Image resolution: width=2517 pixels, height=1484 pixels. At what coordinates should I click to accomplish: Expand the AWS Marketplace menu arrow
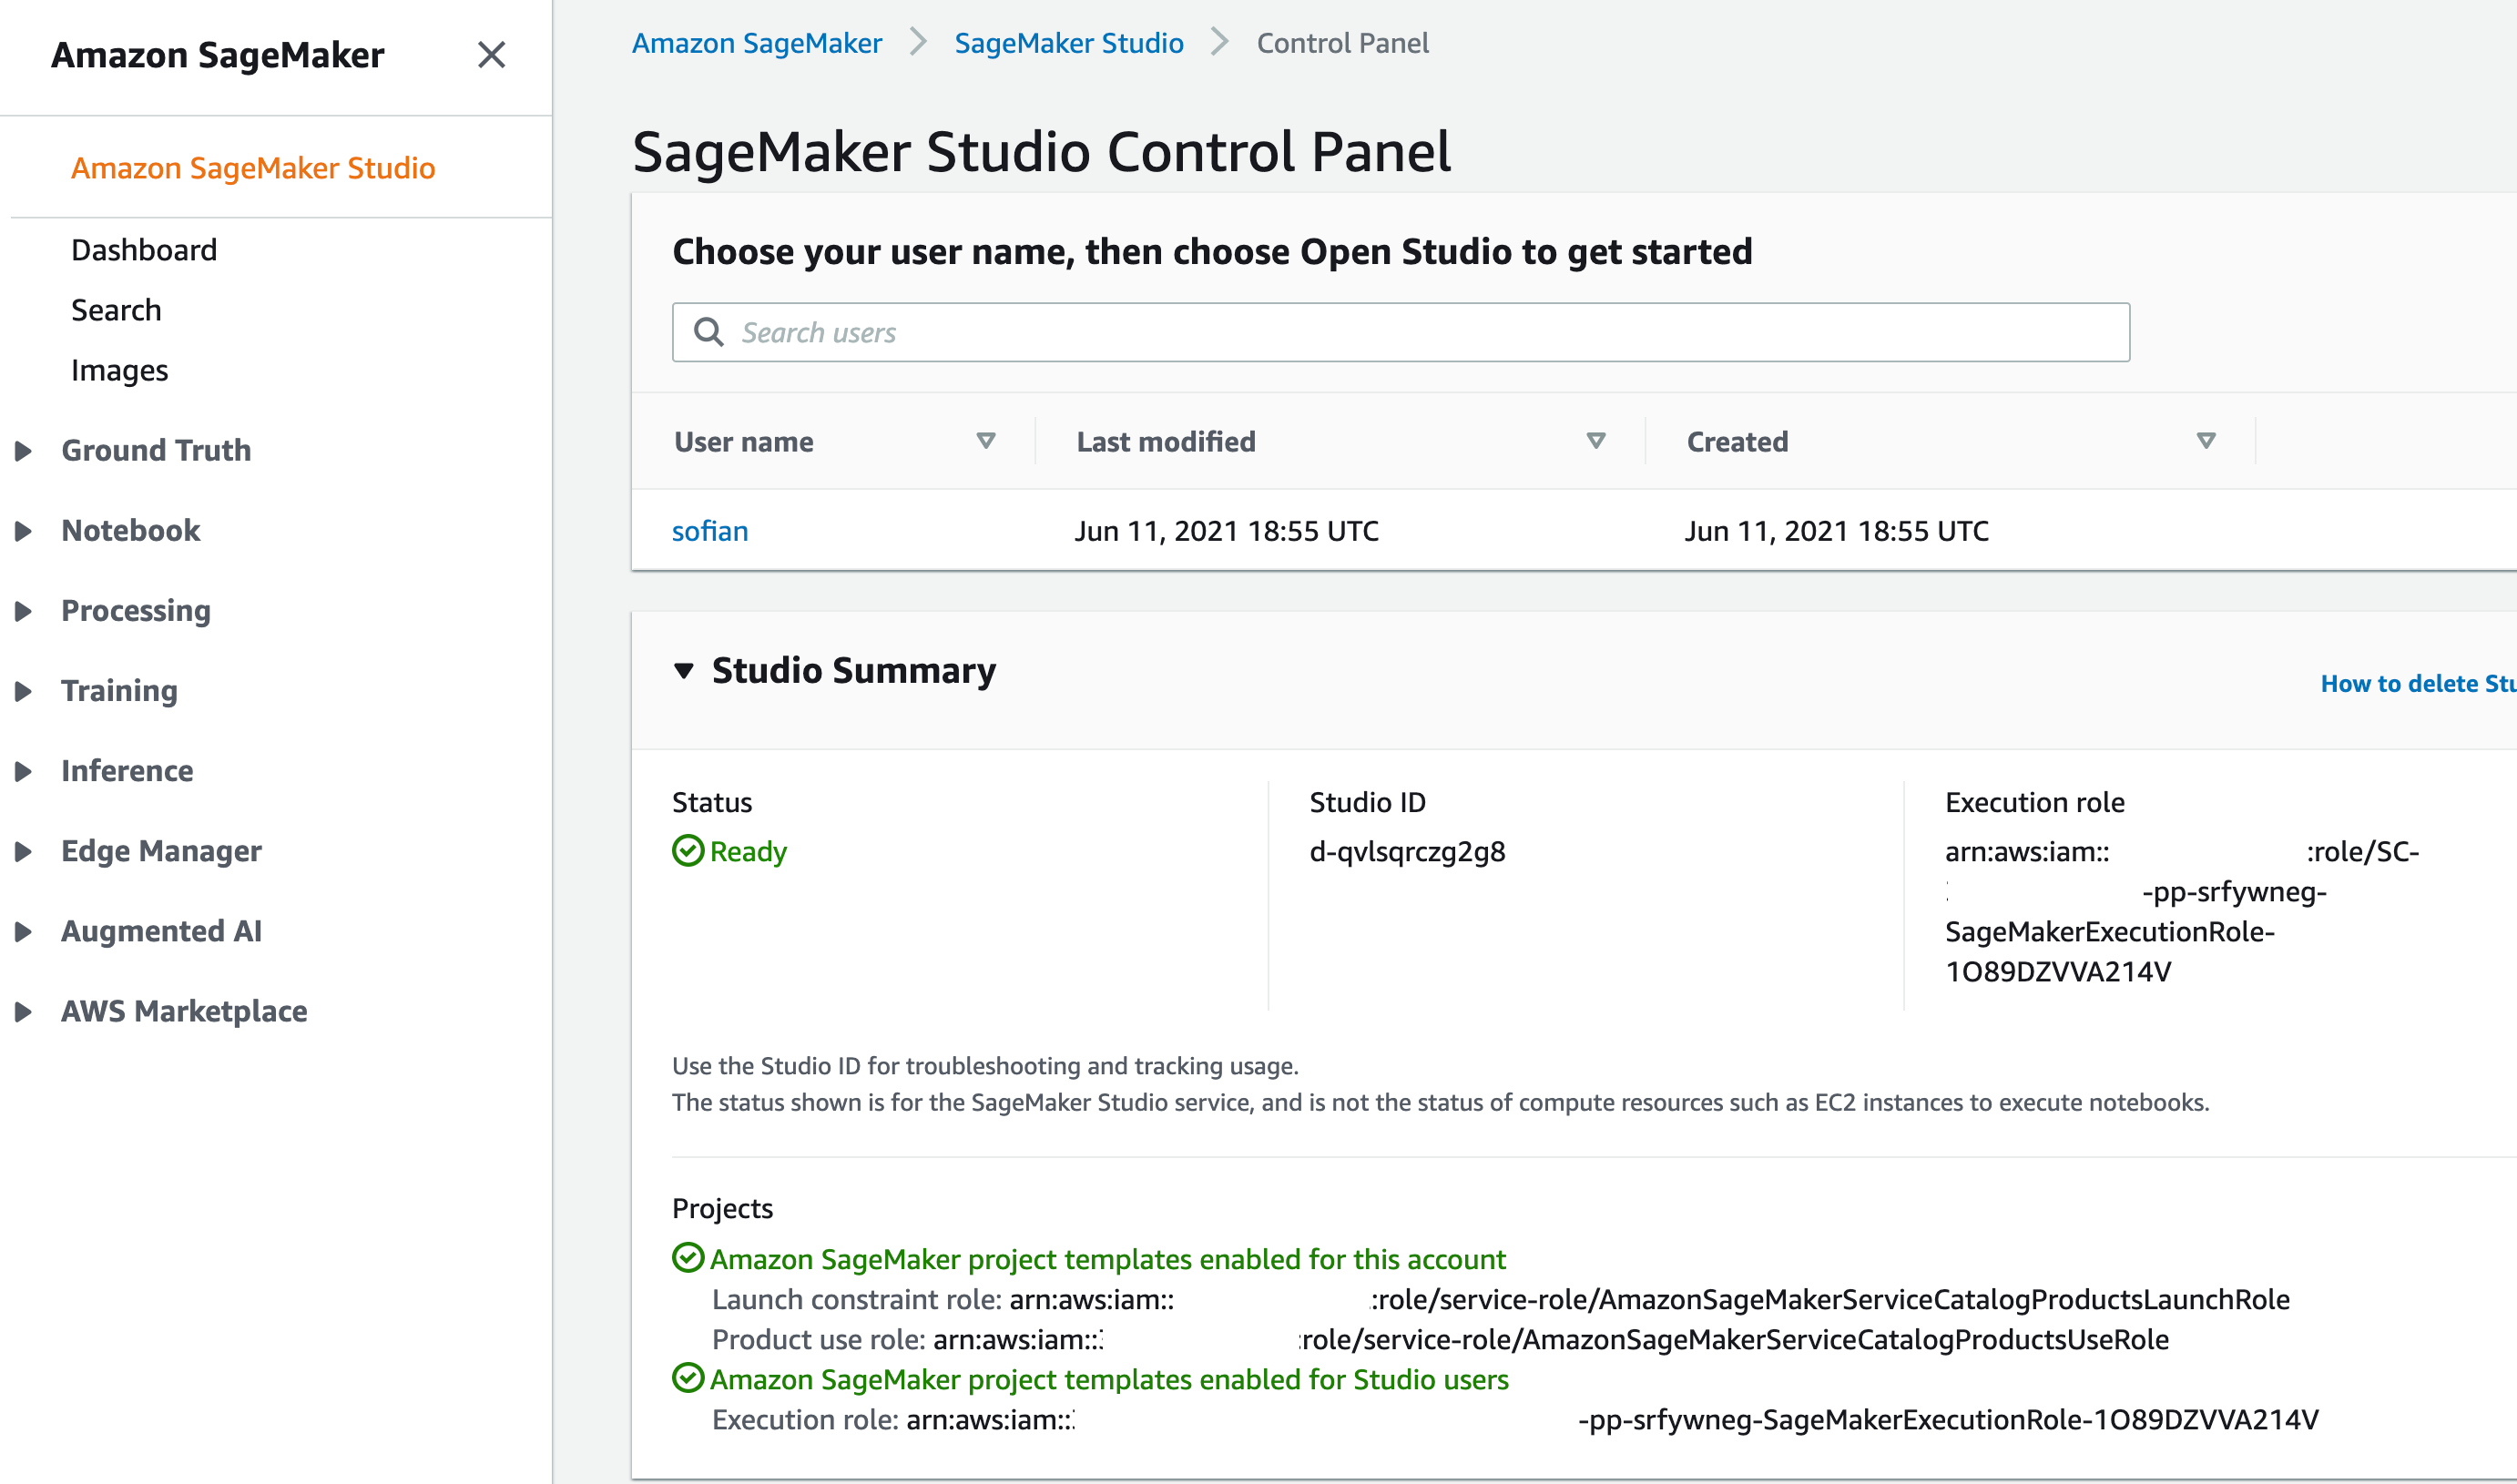click(x=23, y=1011)
